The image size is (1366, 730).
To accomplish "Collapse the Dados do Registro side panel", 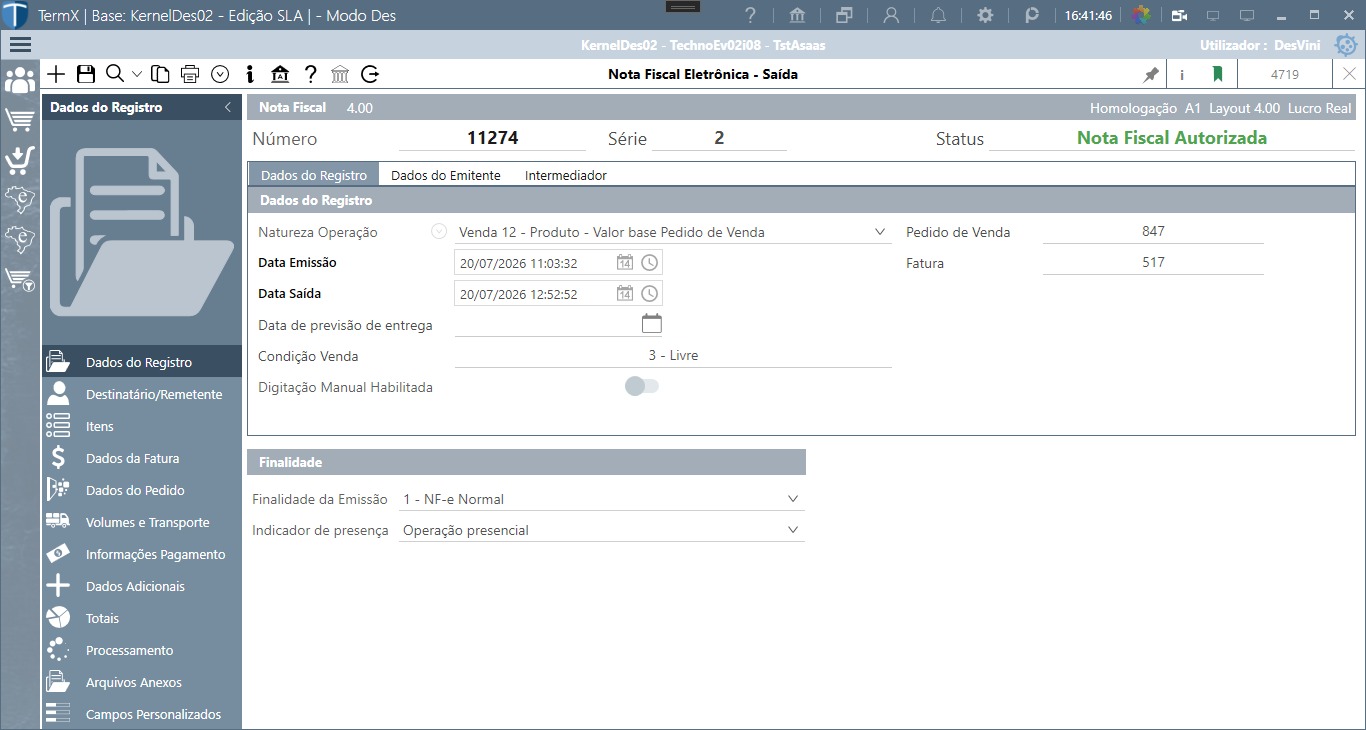I will click(228, 107).
